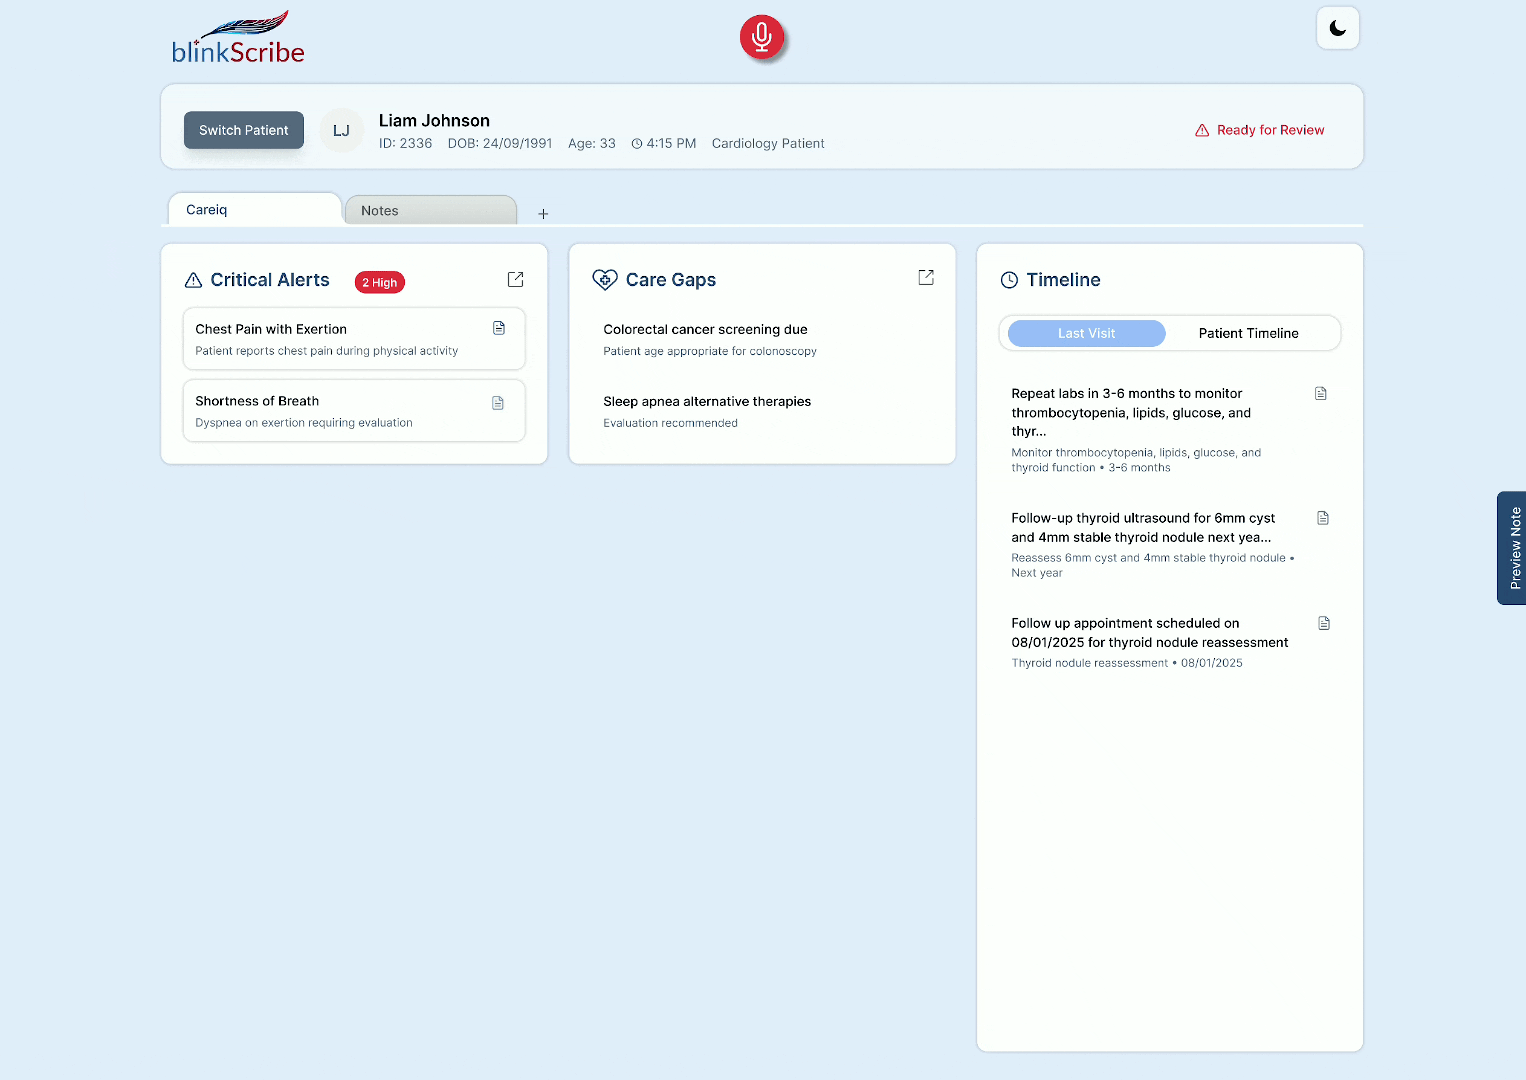Switch to the Notes tab
The height and width of the screenshot is (1080, 1526).
tap(430, 211)
